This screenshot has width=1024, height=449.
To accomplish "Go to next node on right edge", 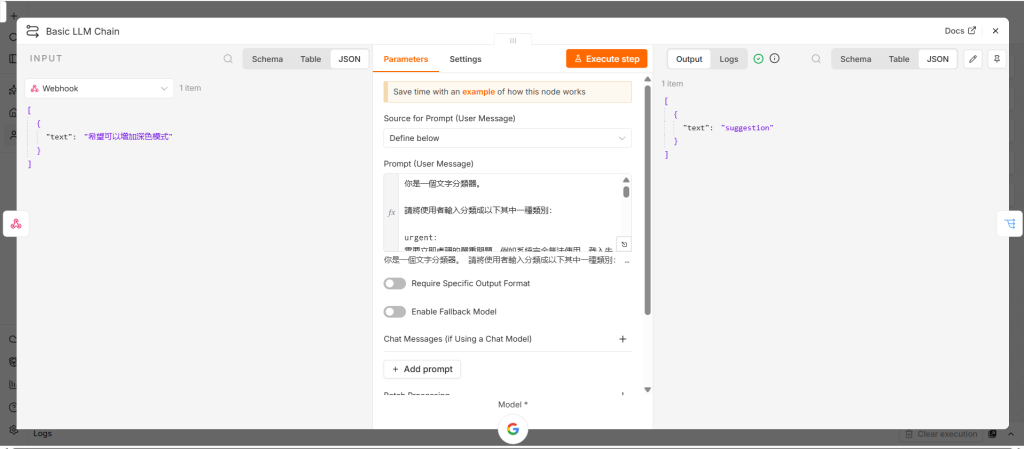I will click(x=1010, y=224).
